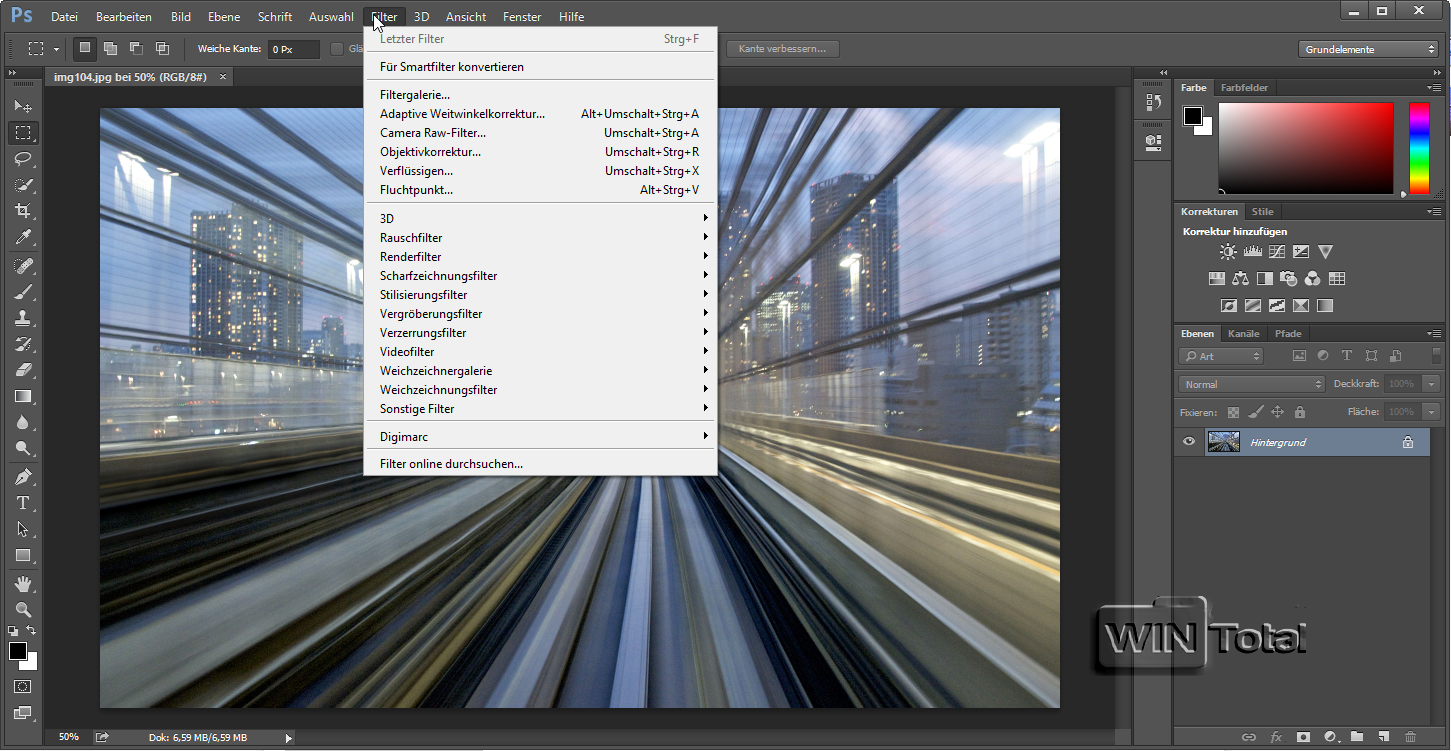Select the Crop tool
This screenshot has height=751, width=1451.
pyautogui.click(x=23, y=211)
